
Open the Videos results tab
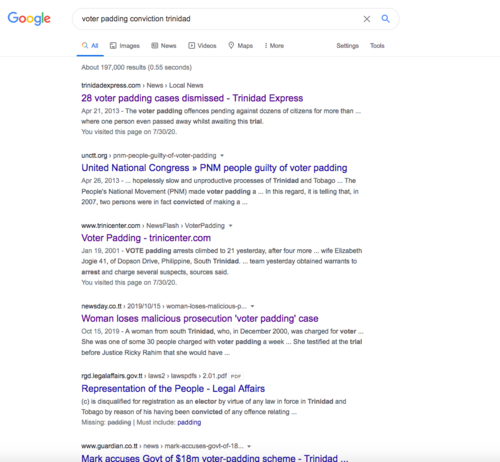[202, 46]
